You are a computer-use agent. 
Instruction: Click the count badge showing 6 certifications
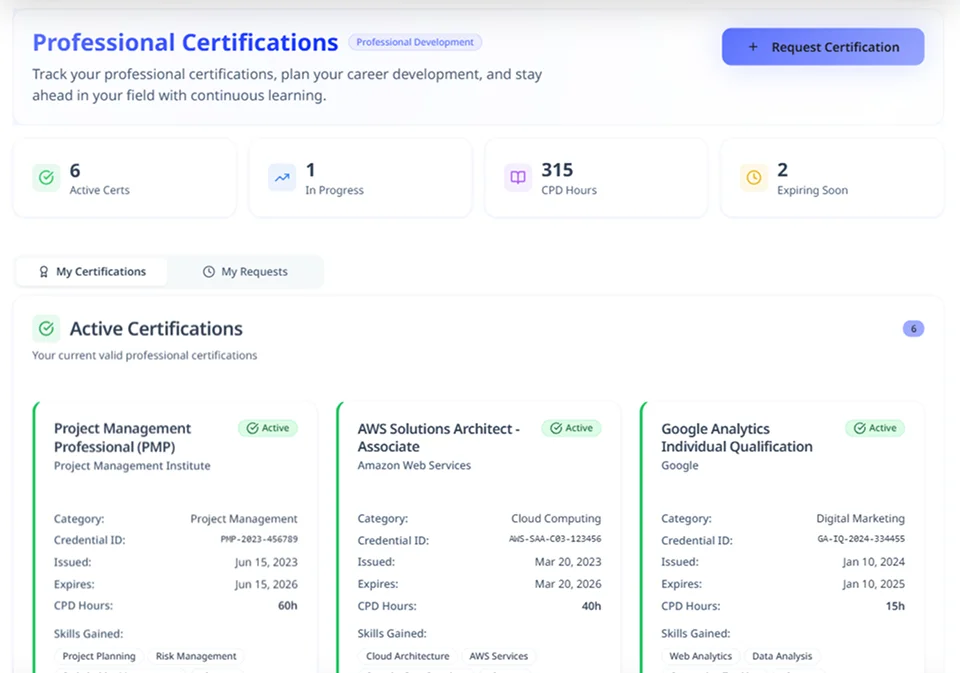(x=913, y=329)
